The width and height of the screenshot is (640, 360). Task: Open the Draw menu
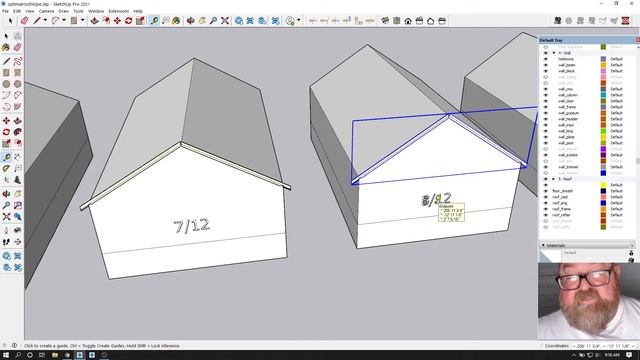[63, 11]
